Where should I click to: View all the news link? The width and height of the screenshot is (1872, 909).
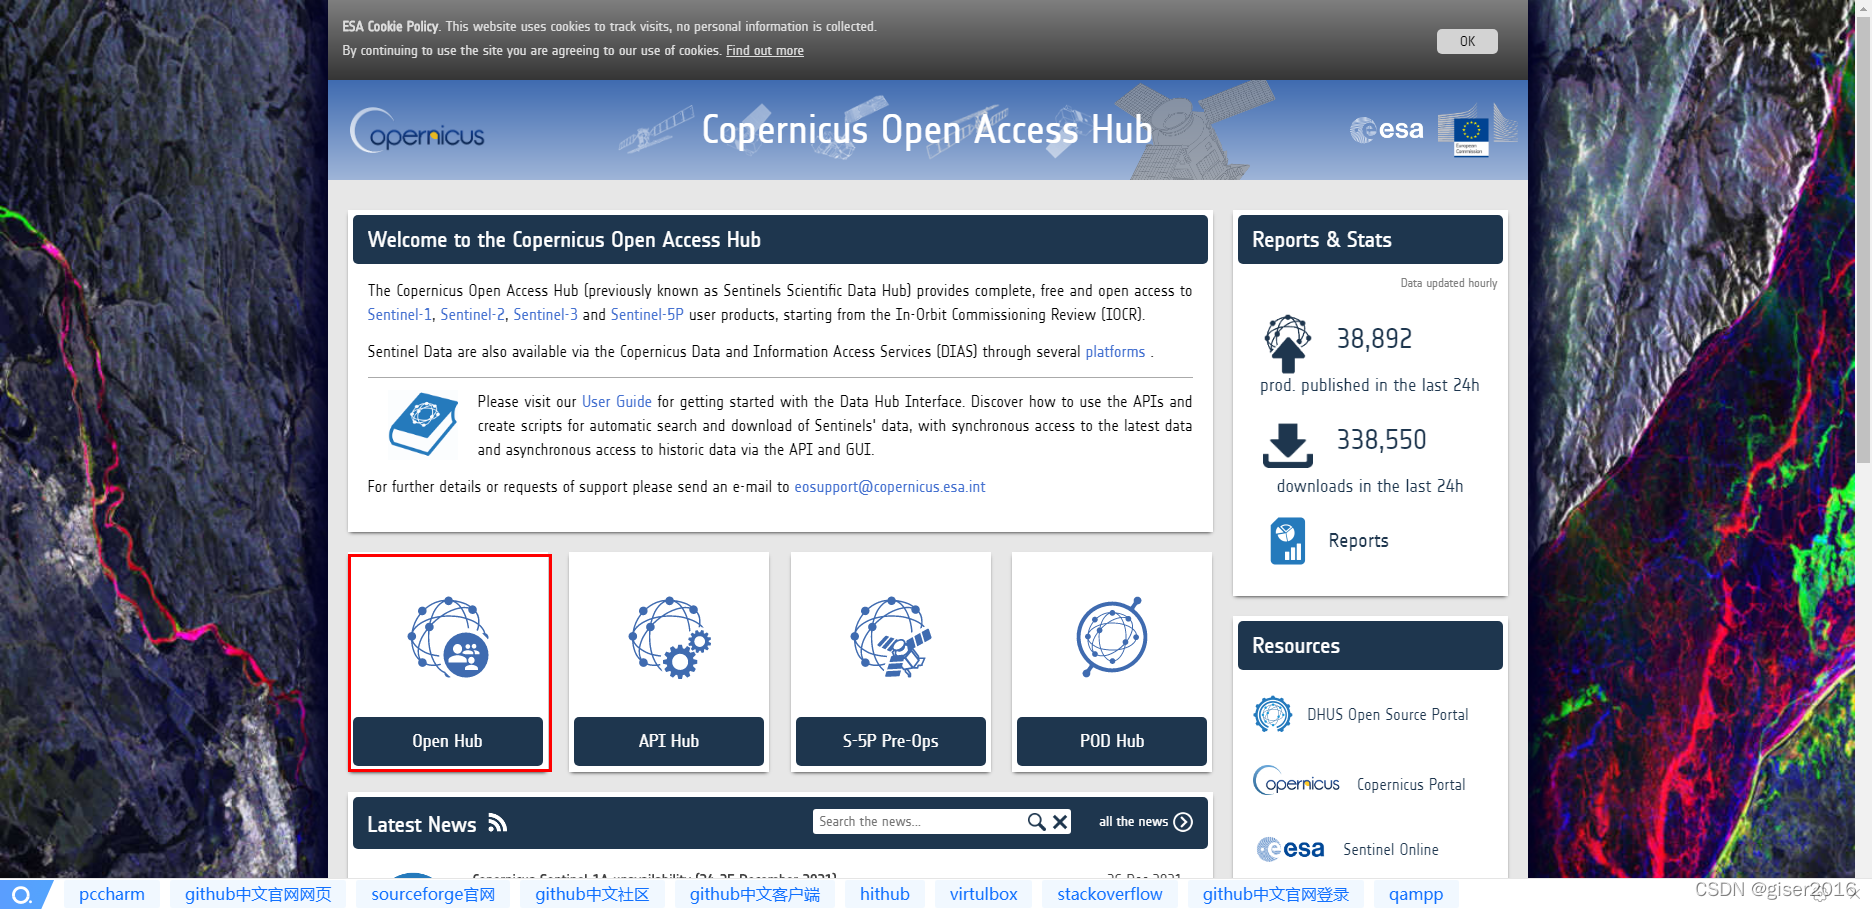tap(1133, 822)
